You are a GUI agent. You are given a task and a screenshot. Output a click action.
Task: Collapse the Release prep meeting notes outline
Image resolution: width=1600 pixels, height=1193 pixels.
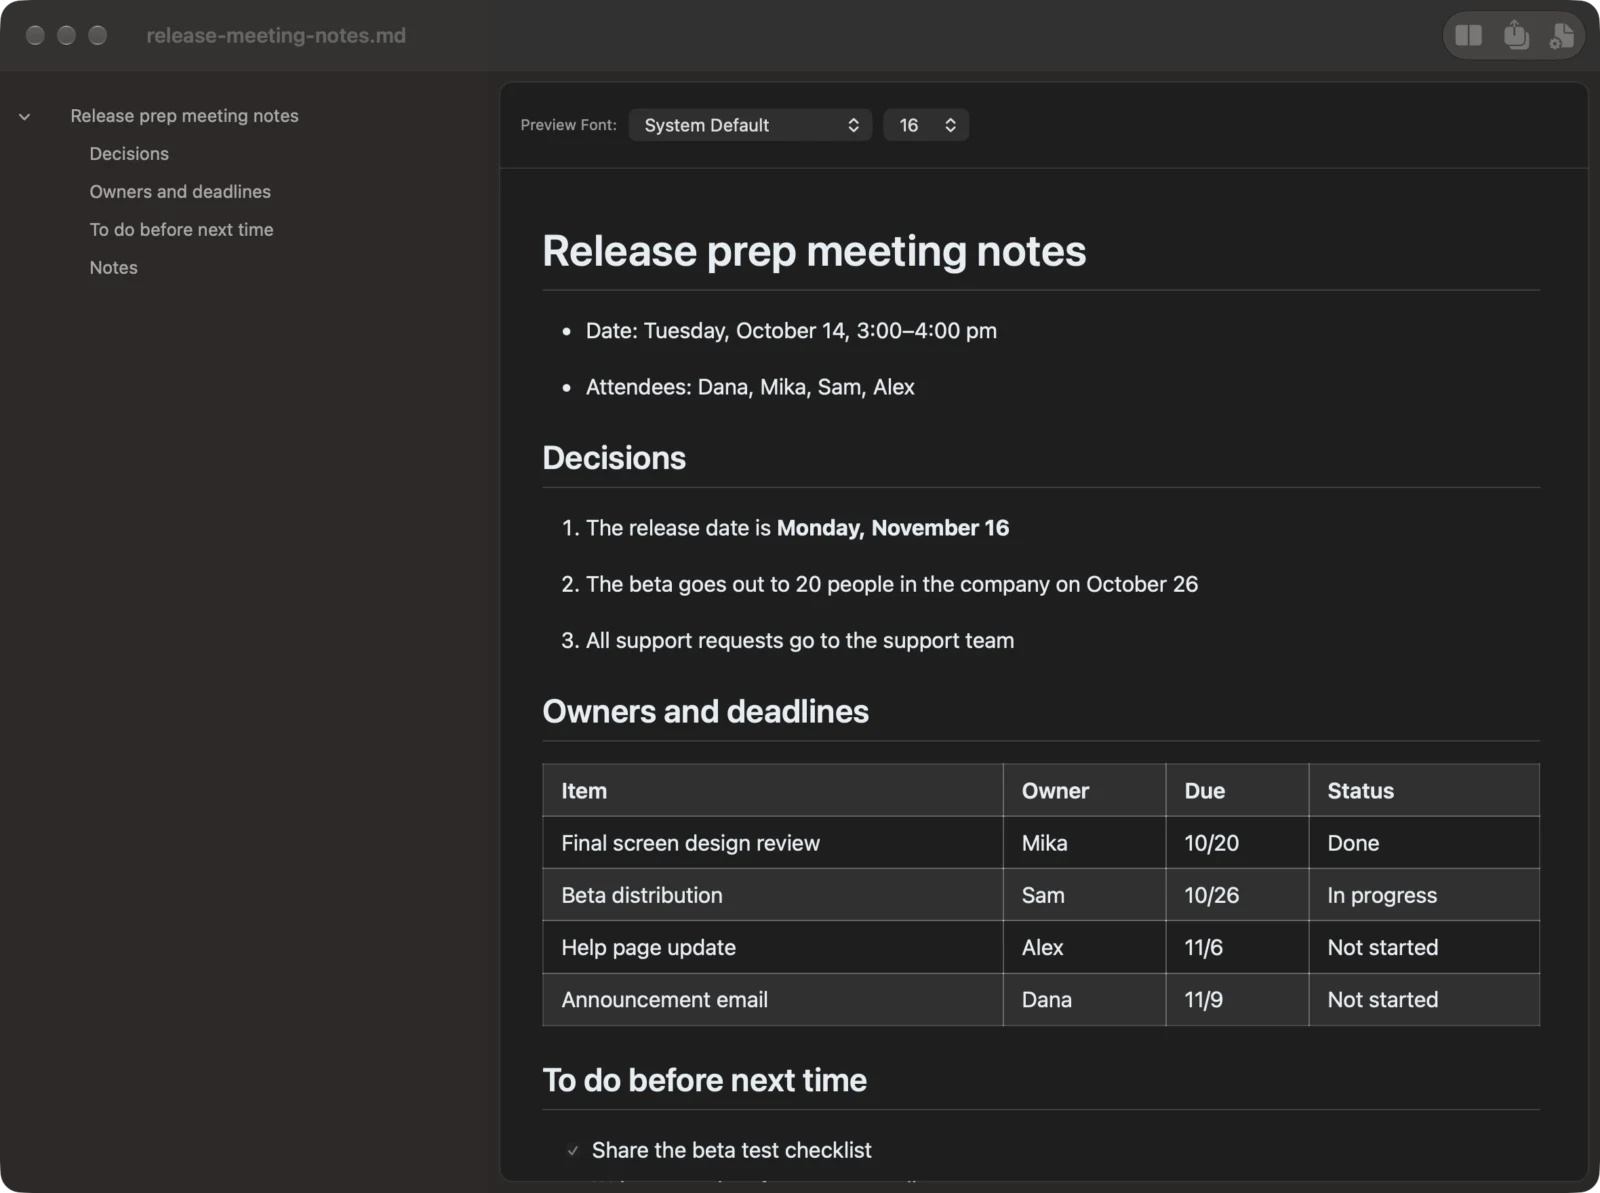click(24, 117)
